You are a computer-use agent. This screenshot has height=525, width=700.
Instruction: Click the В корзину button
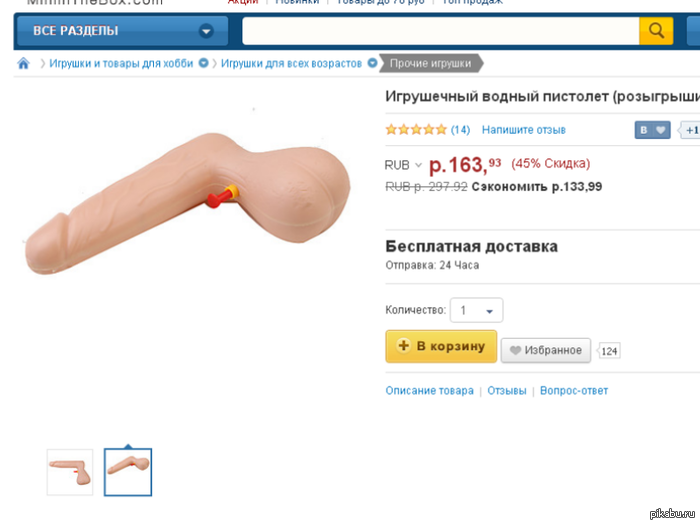tap(441, 346)
